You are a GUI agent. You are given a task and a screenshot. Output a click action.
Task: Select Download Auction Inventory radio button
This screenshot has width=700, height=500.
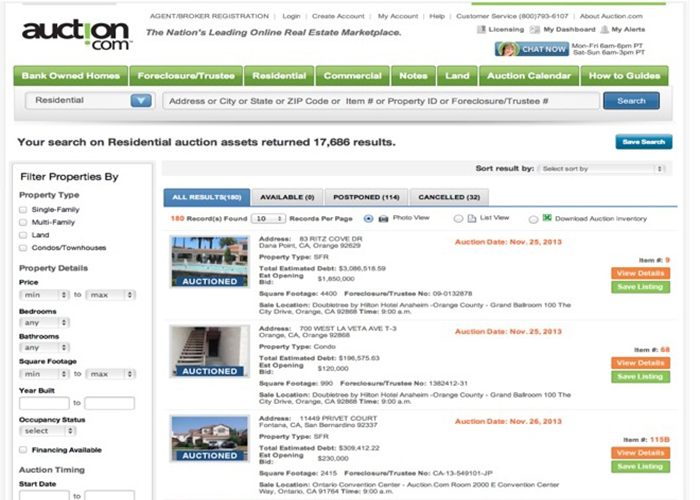pyautogui.click(x=533, y=219)
